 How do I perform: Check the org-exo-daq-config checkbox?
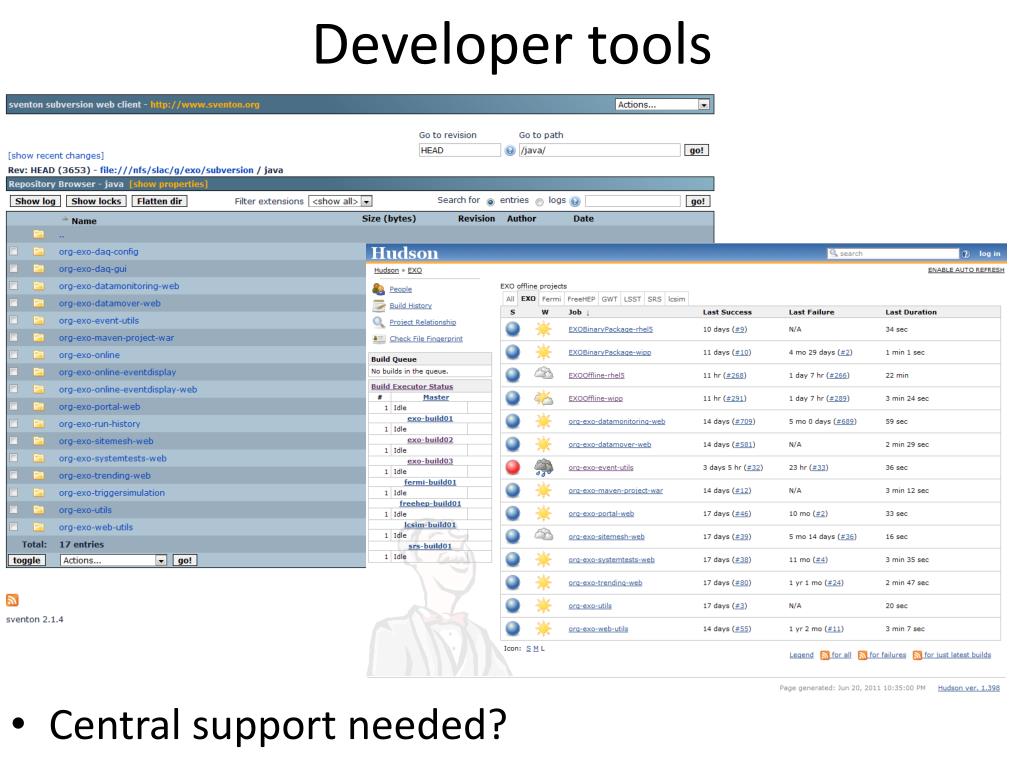pyautogui.click(x=13, y=251)
